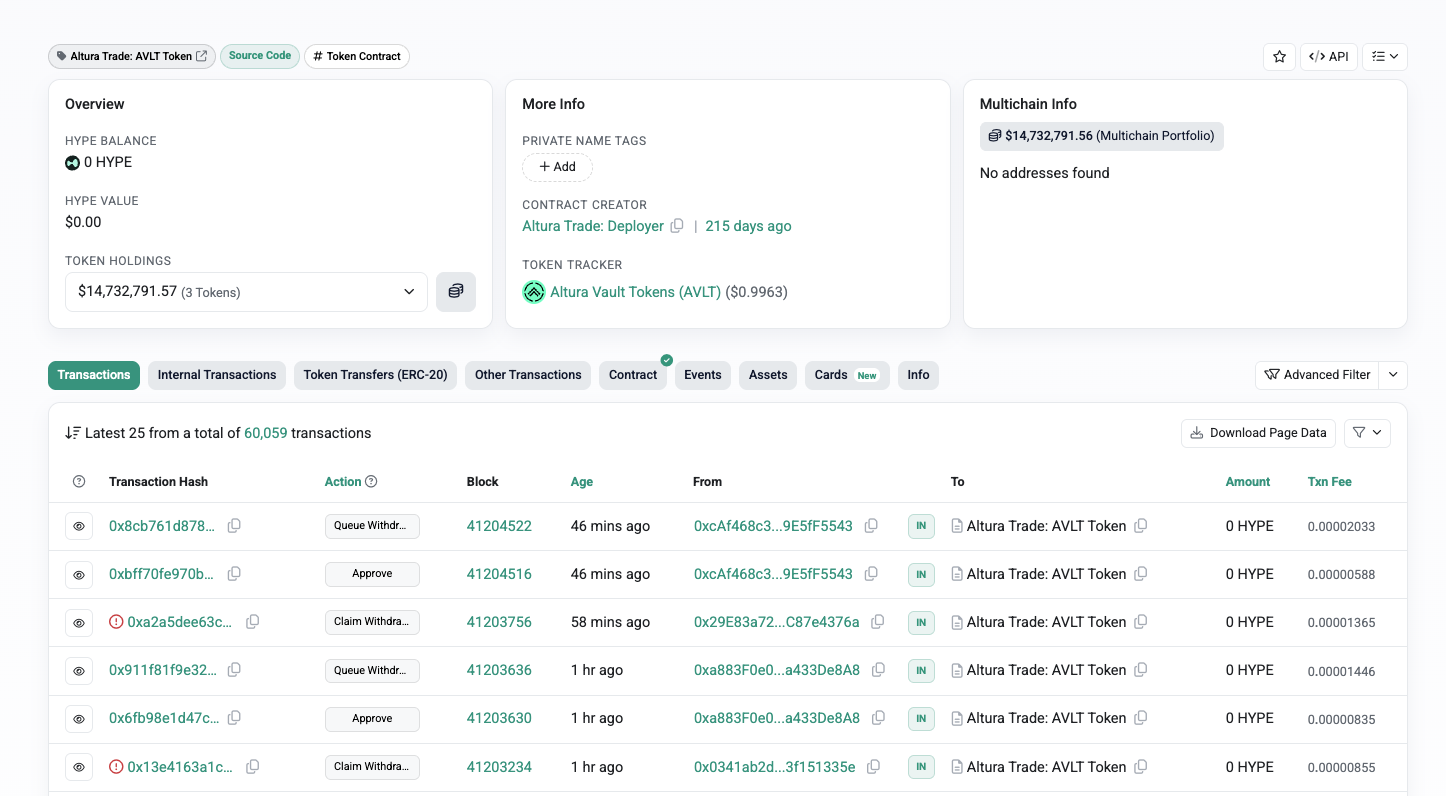Screen dimensions: 1446x796
Task: Click the Advanced Filter button
Action: coord(1318,375)
